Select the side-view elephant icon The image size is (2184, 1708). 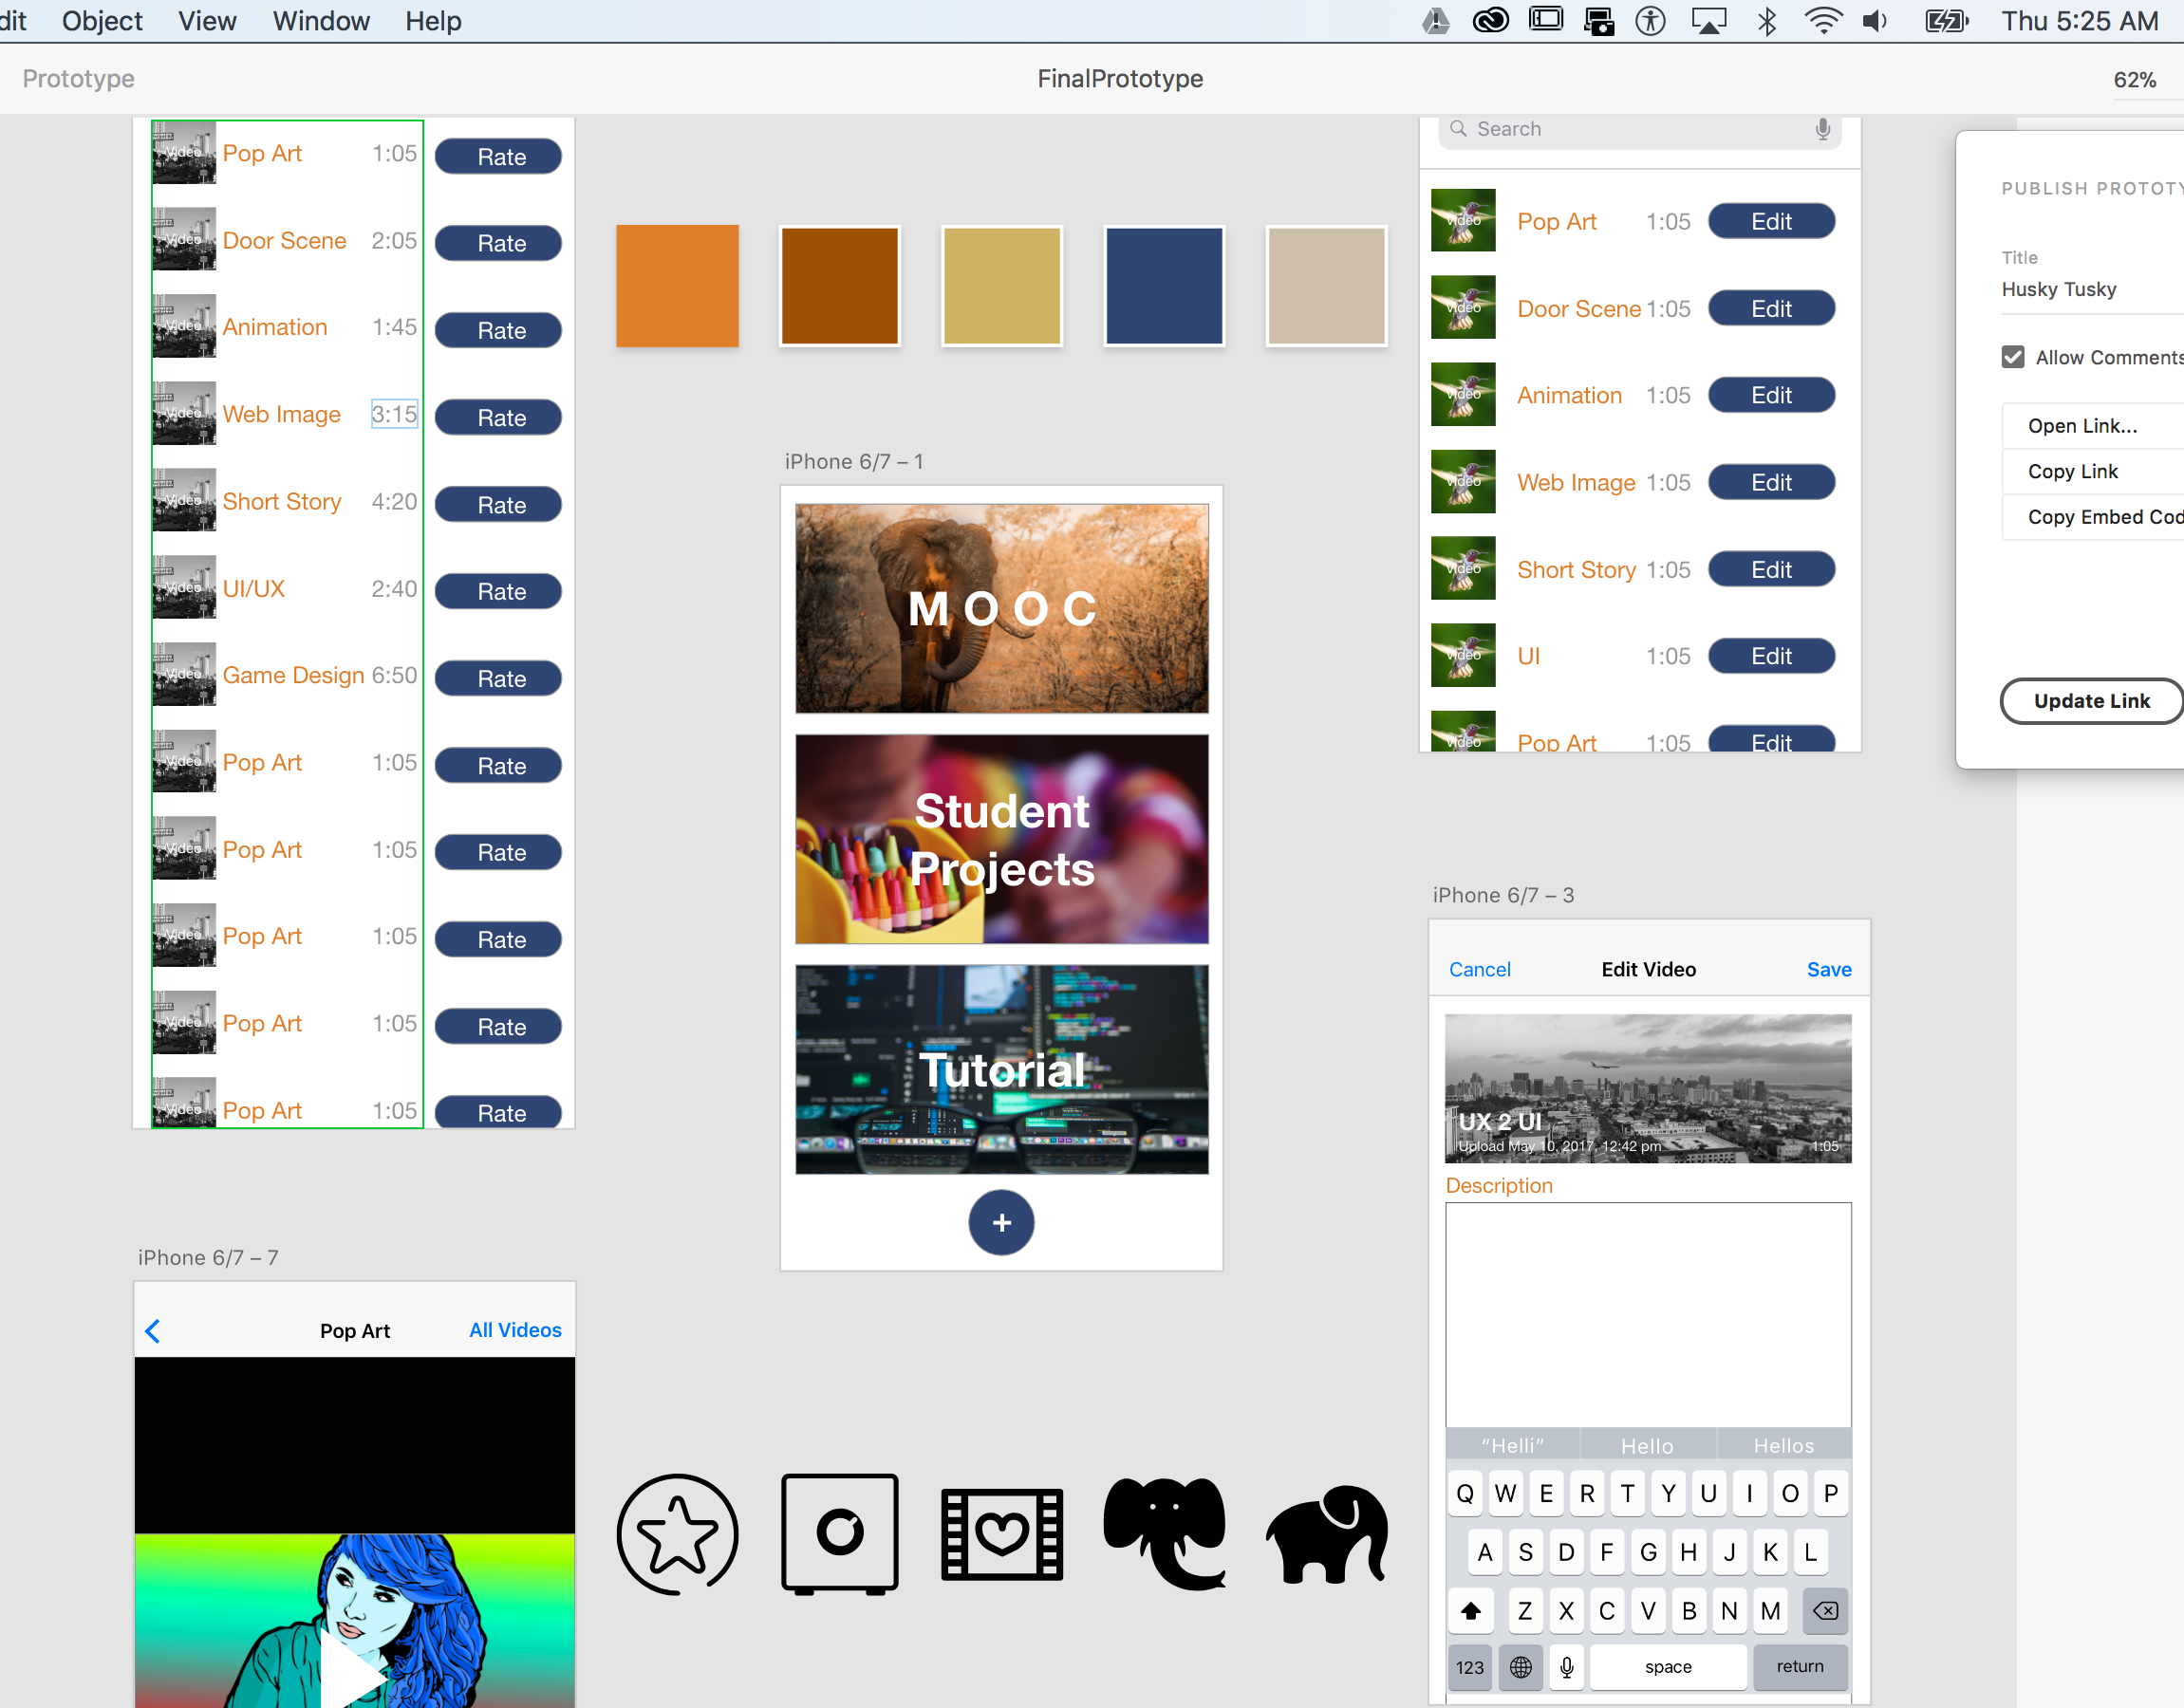coord(1327,1535)
